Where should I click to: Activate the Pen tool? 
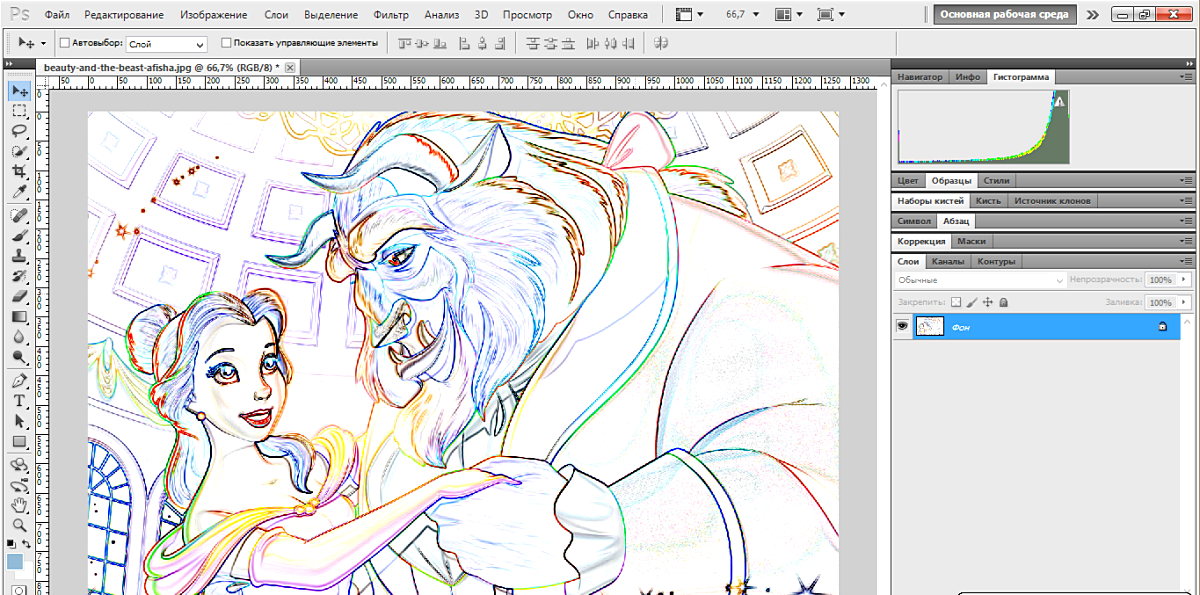coord(19,381)
